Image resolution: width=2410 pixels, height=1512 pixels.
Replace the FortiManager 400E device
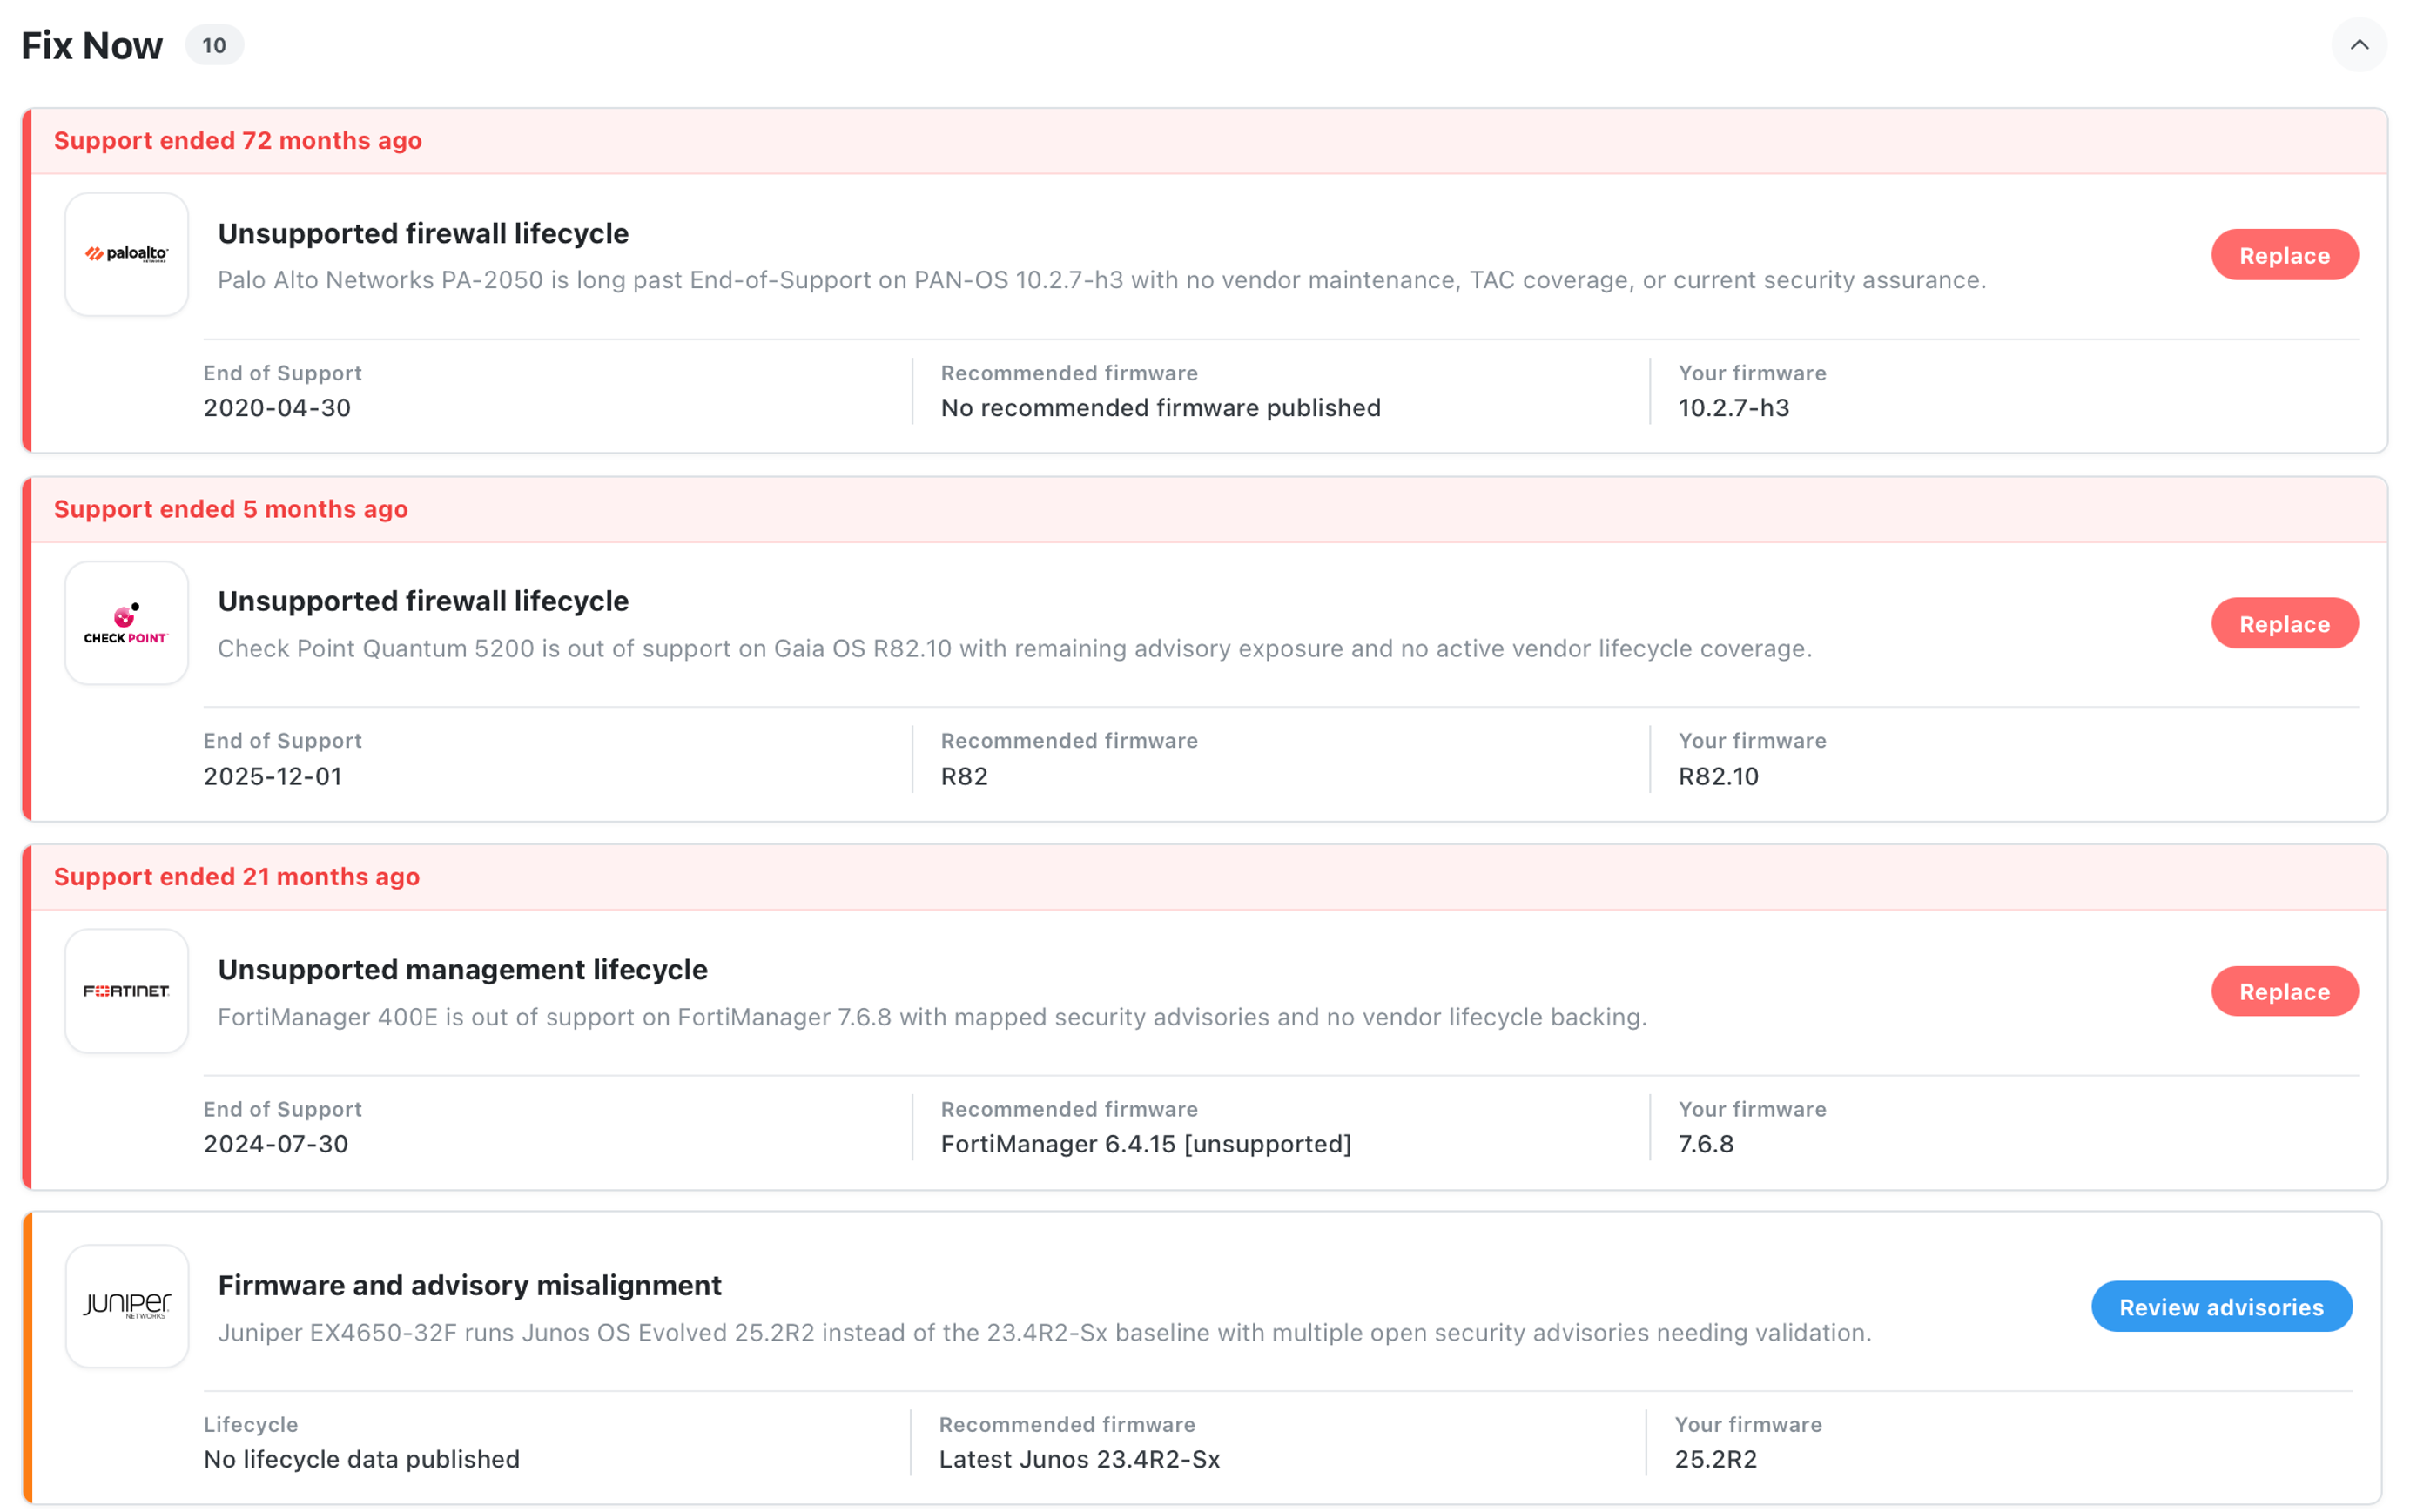point(2284,992)
